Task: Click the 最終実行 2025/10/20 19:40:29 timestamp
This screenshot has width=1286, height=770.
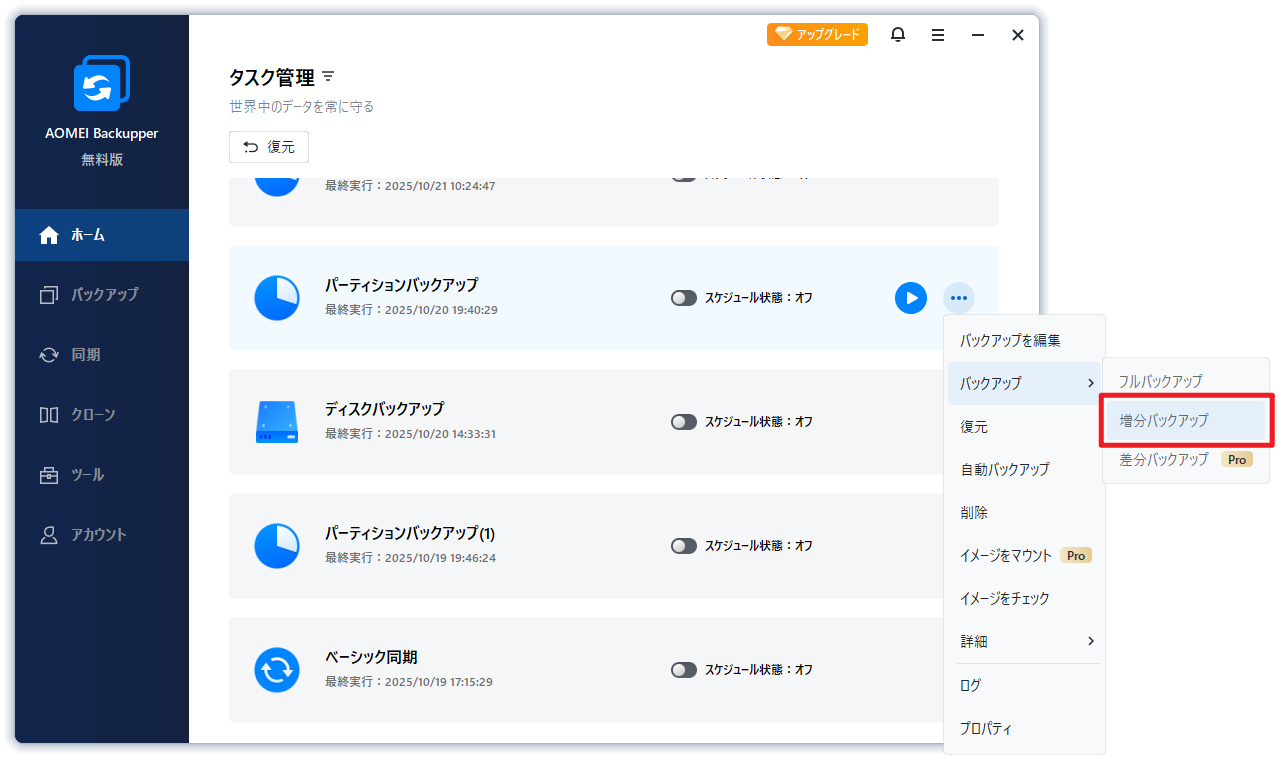Action: 411,310
